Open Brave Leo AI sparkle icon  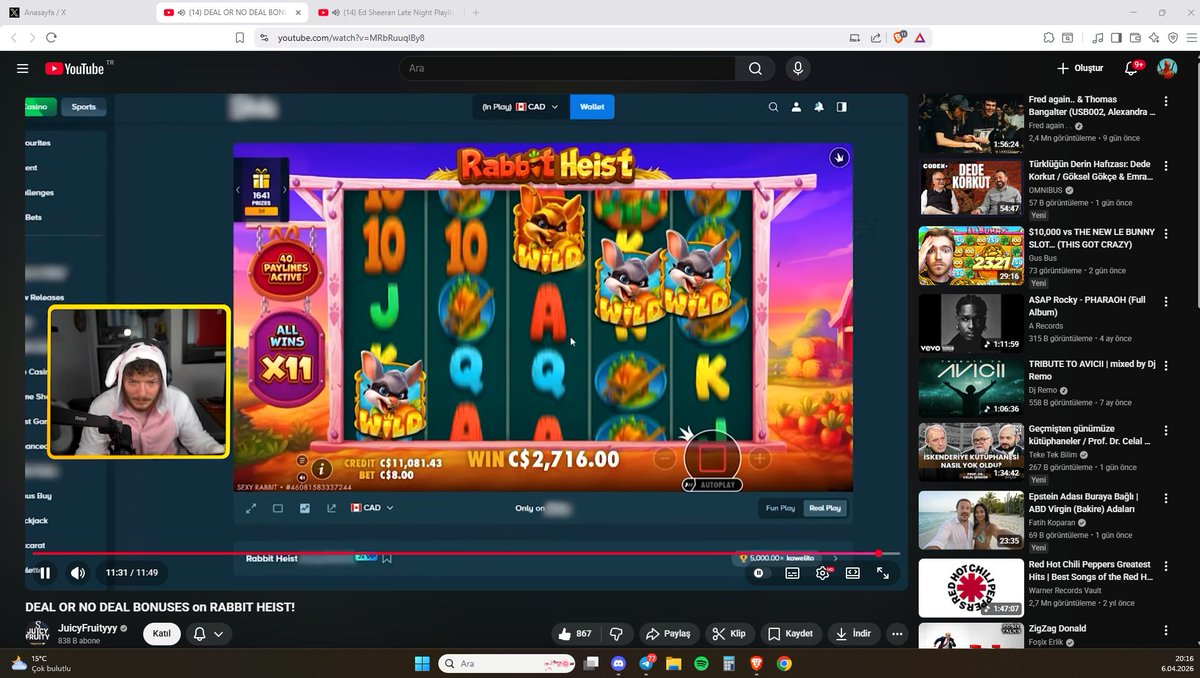click(1154, 37)
